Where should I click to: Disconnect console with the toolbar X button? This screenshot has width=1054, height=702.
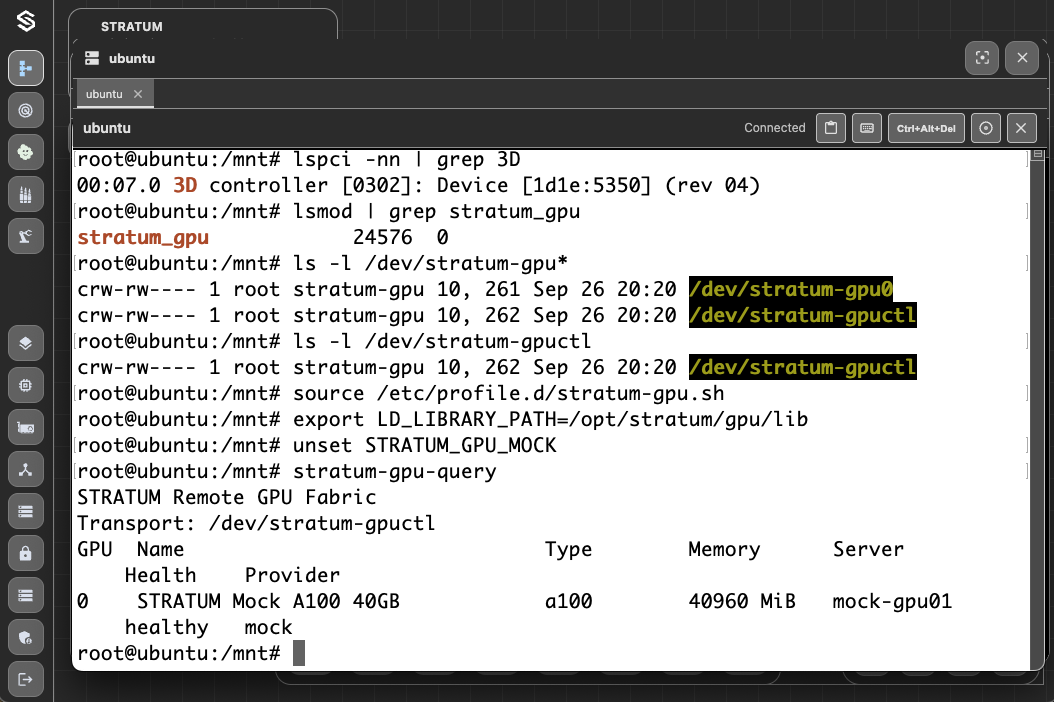point(1021,128)
